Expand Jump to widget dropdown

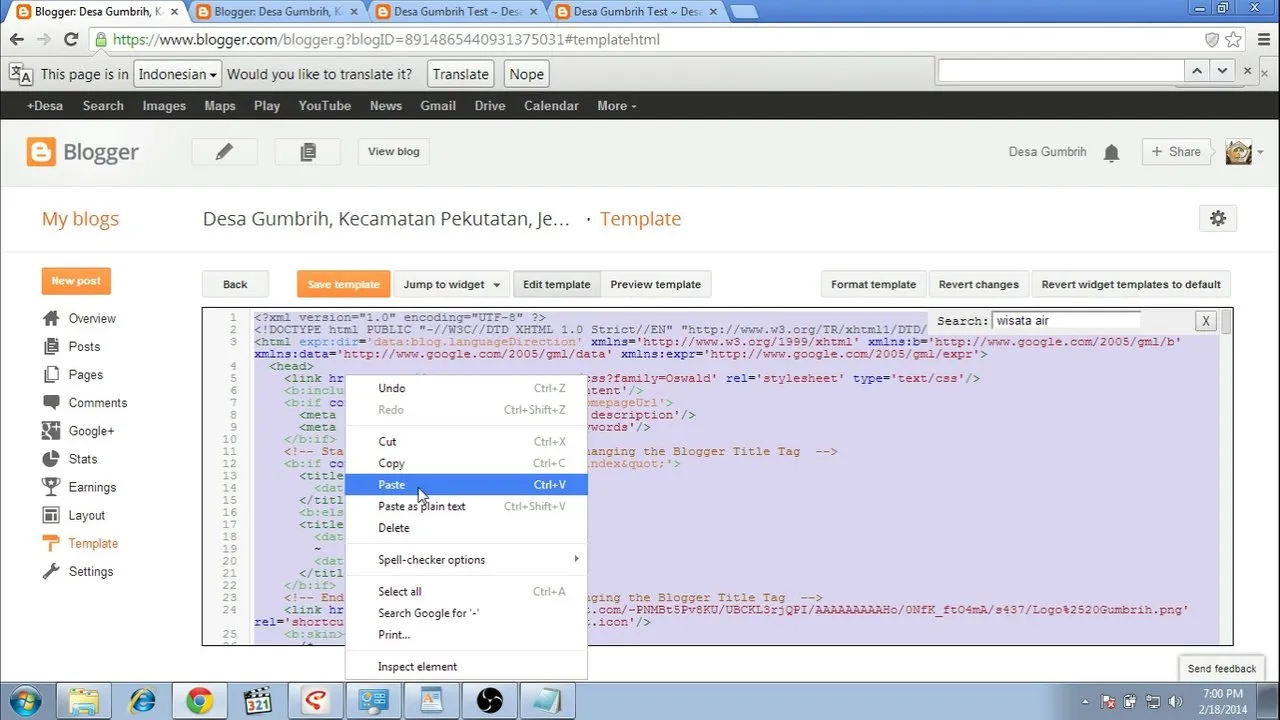[452, 284]
